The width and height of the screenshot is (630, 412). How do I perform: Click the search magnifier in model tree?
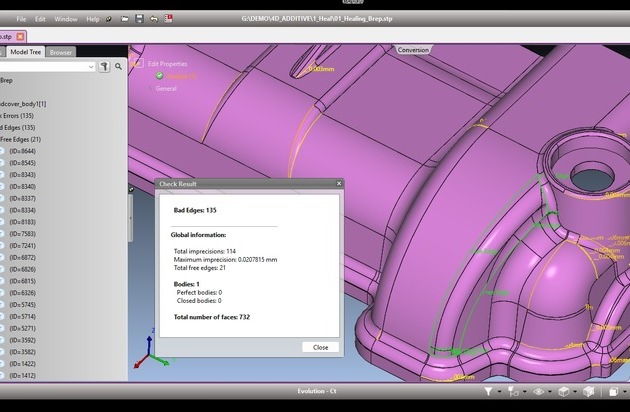[118, 66]
